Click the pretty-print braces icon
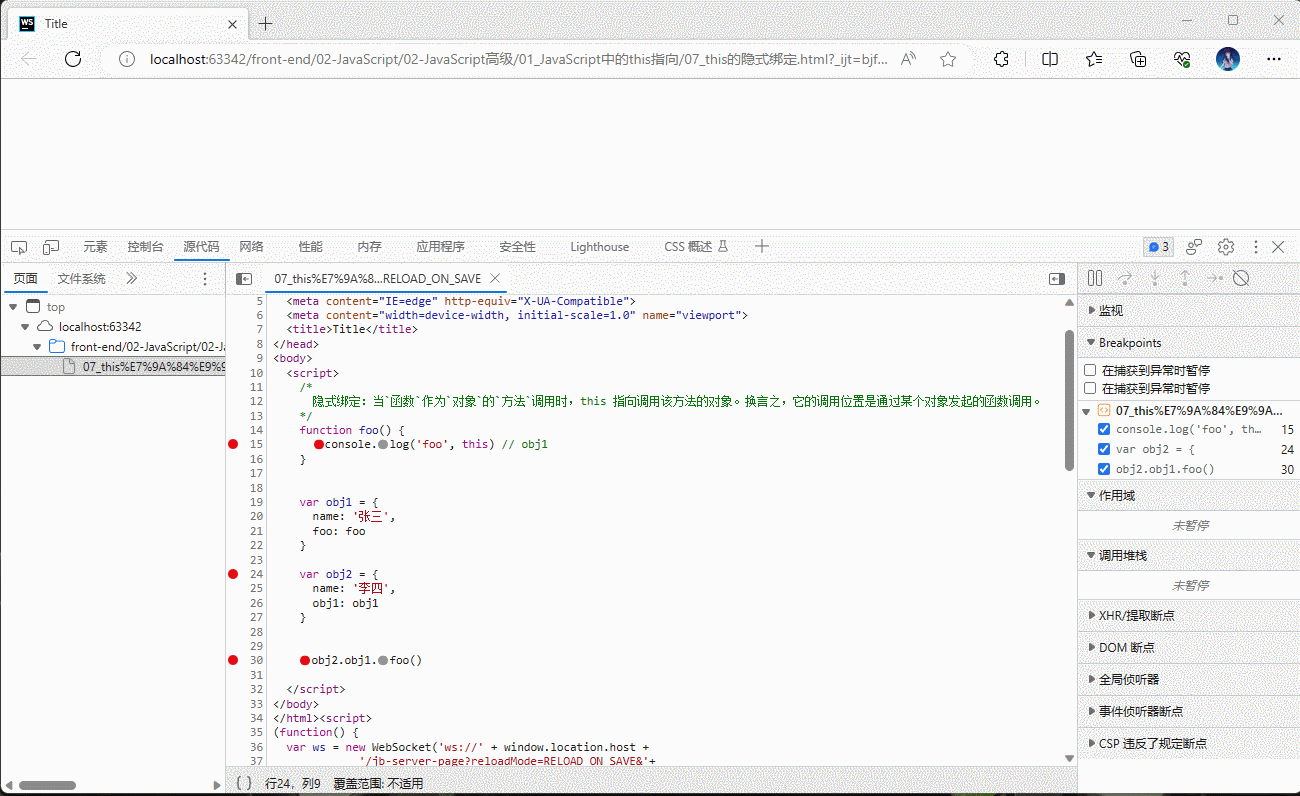 click(243, 783)
